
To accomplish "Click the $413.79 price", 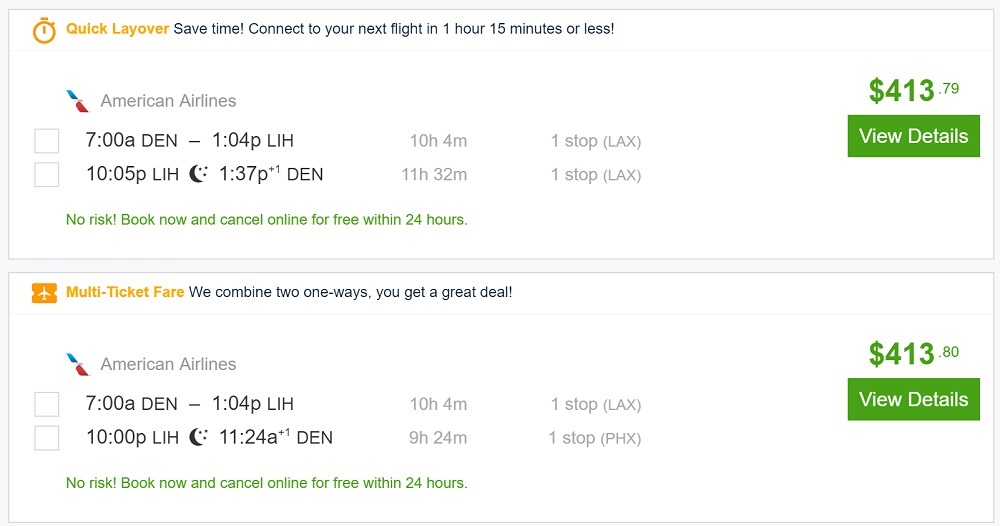I will pyautogui.click(x=913, y=91).
